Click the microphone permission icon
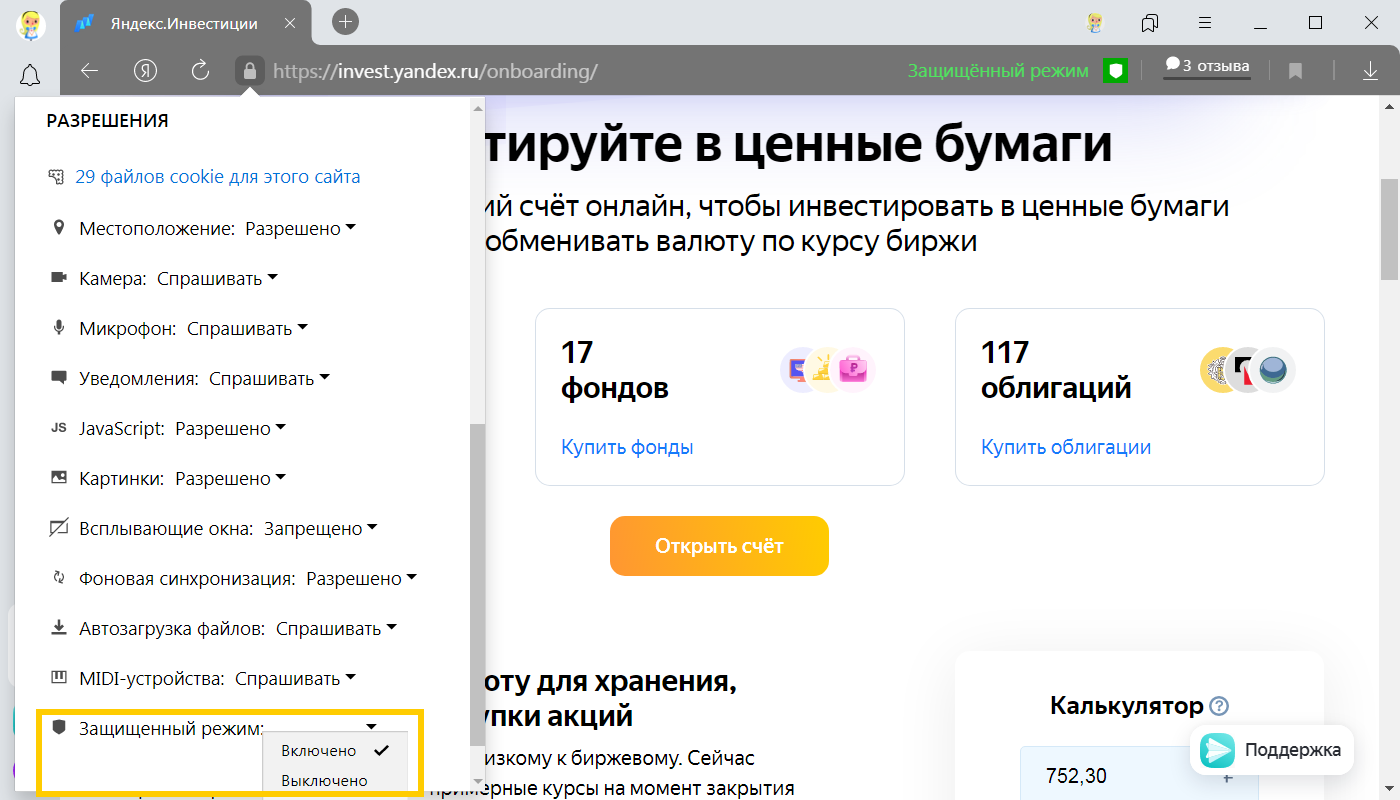Viewport: 1400px width, 800px height. [58, 328]
